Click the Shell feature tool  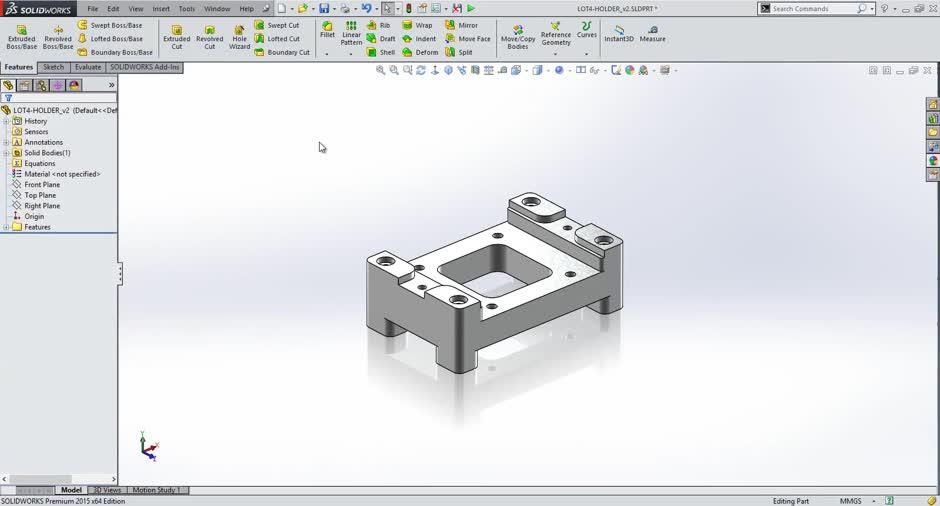[380, 52]
